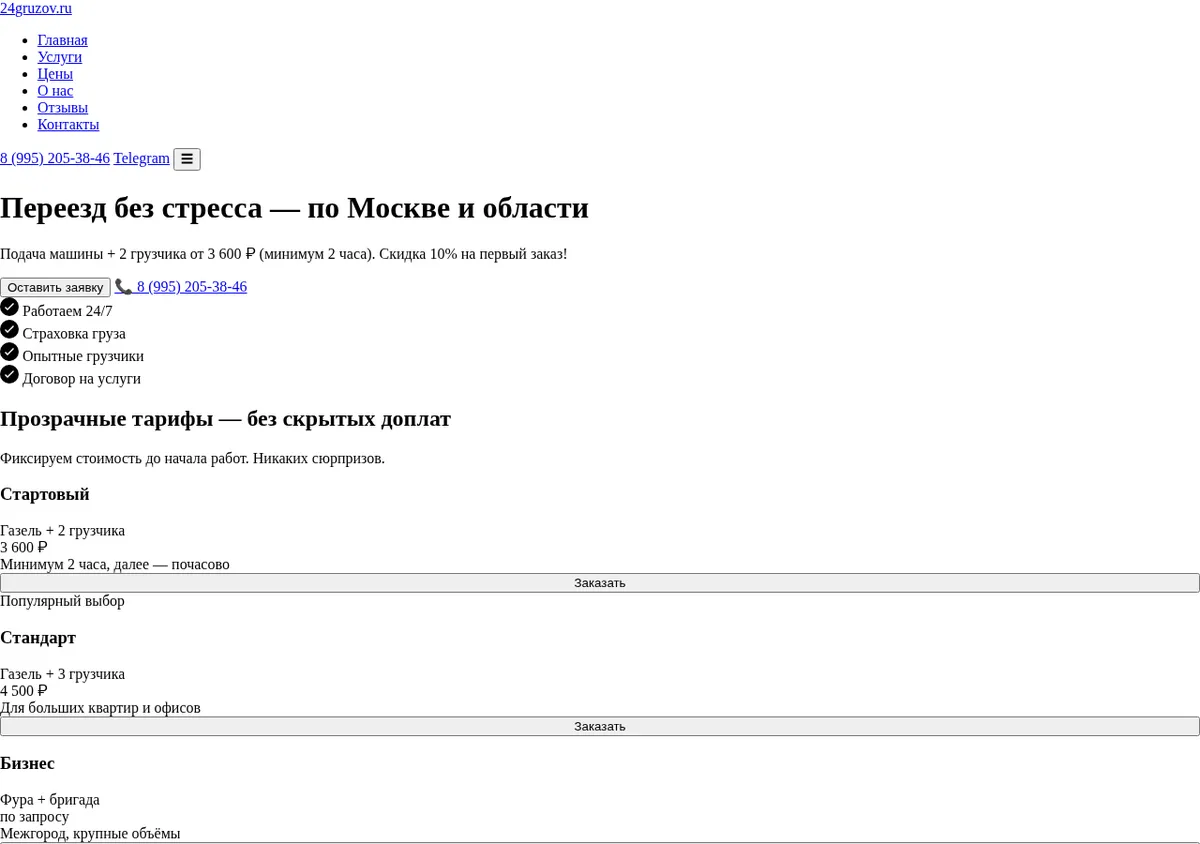Click the Прозрачные тарифы section heading

coord(225,419)
